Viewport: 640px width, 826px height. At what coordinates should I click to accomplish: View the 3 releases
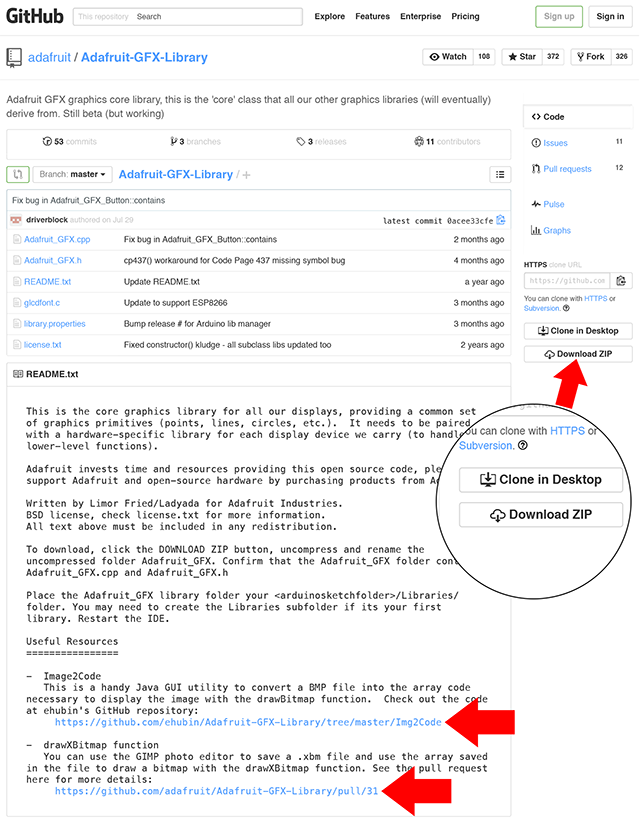tap(321, 142)
